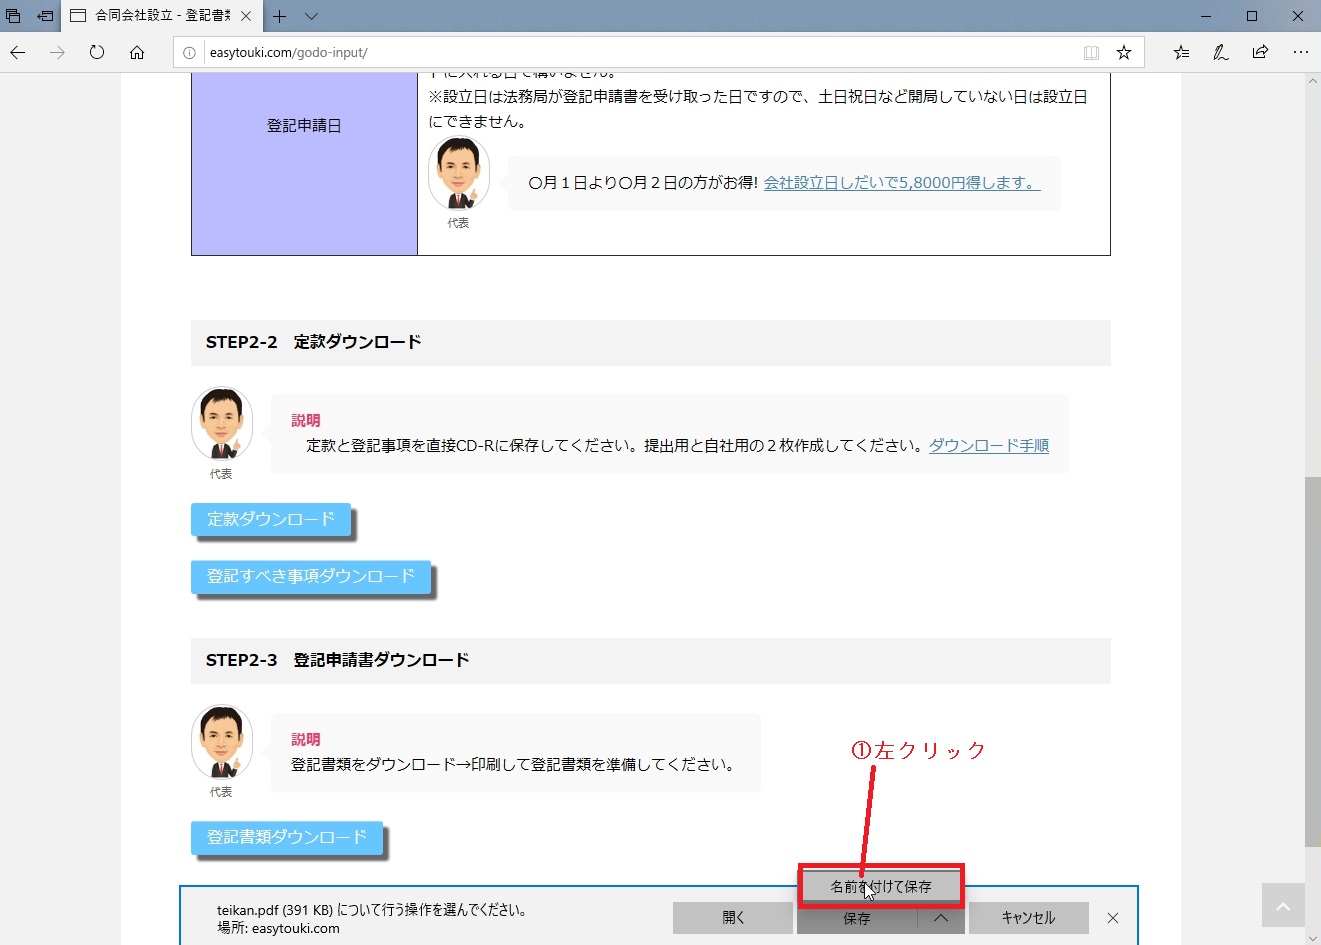Click the browser Back arrow
The image size is (1321, 945).
coord(18,52)
